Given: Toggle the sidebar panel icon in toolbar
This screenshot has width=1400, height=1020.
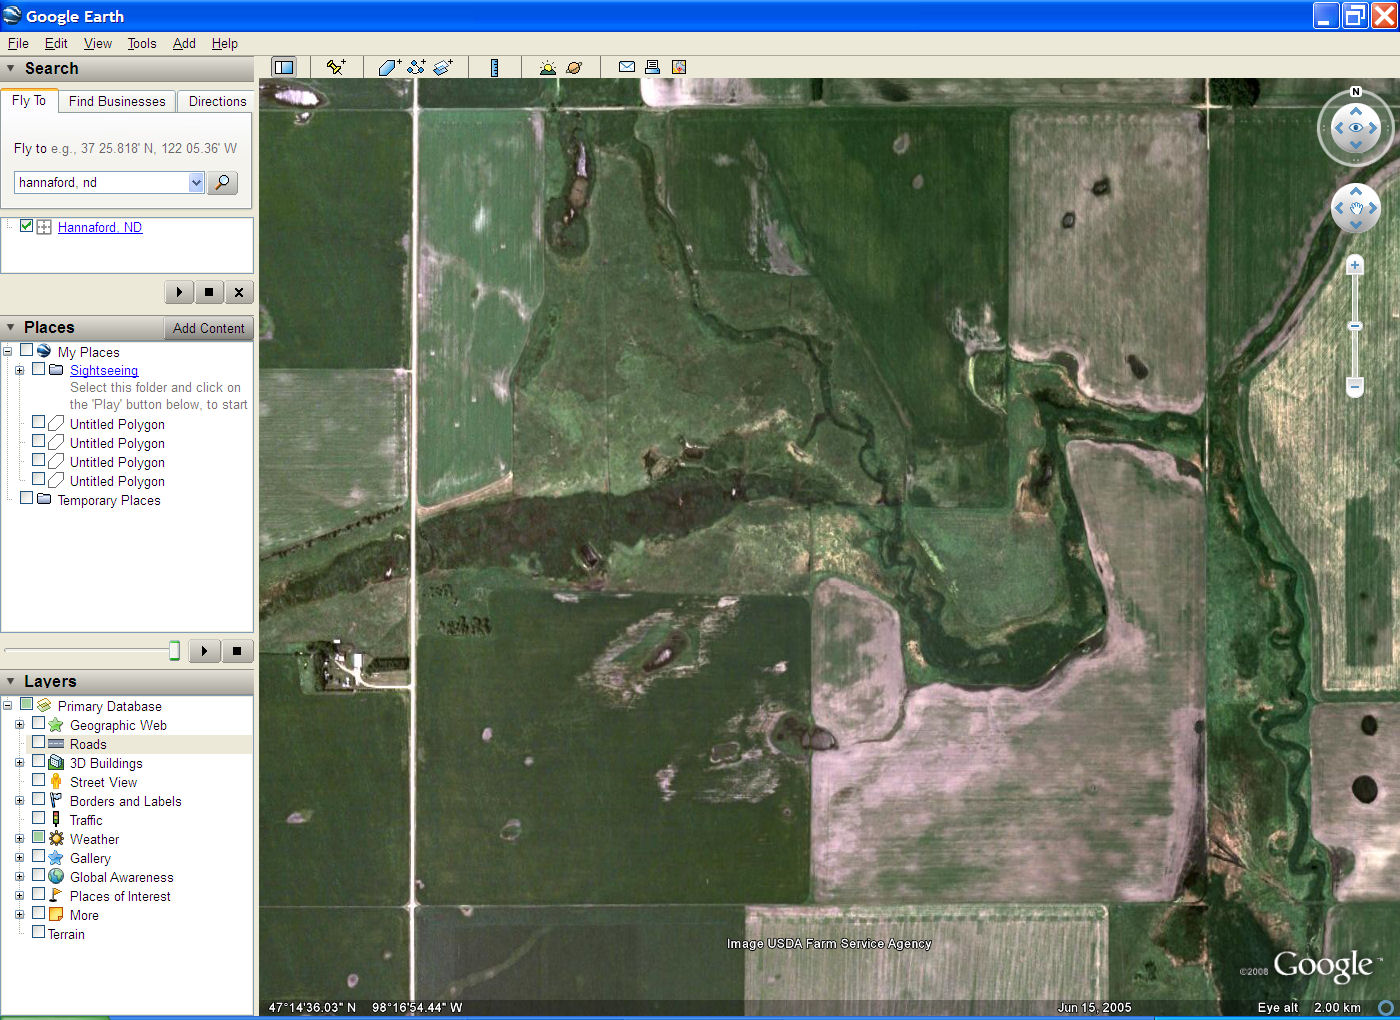Looking at the screenshot, I should coord(284,67).
